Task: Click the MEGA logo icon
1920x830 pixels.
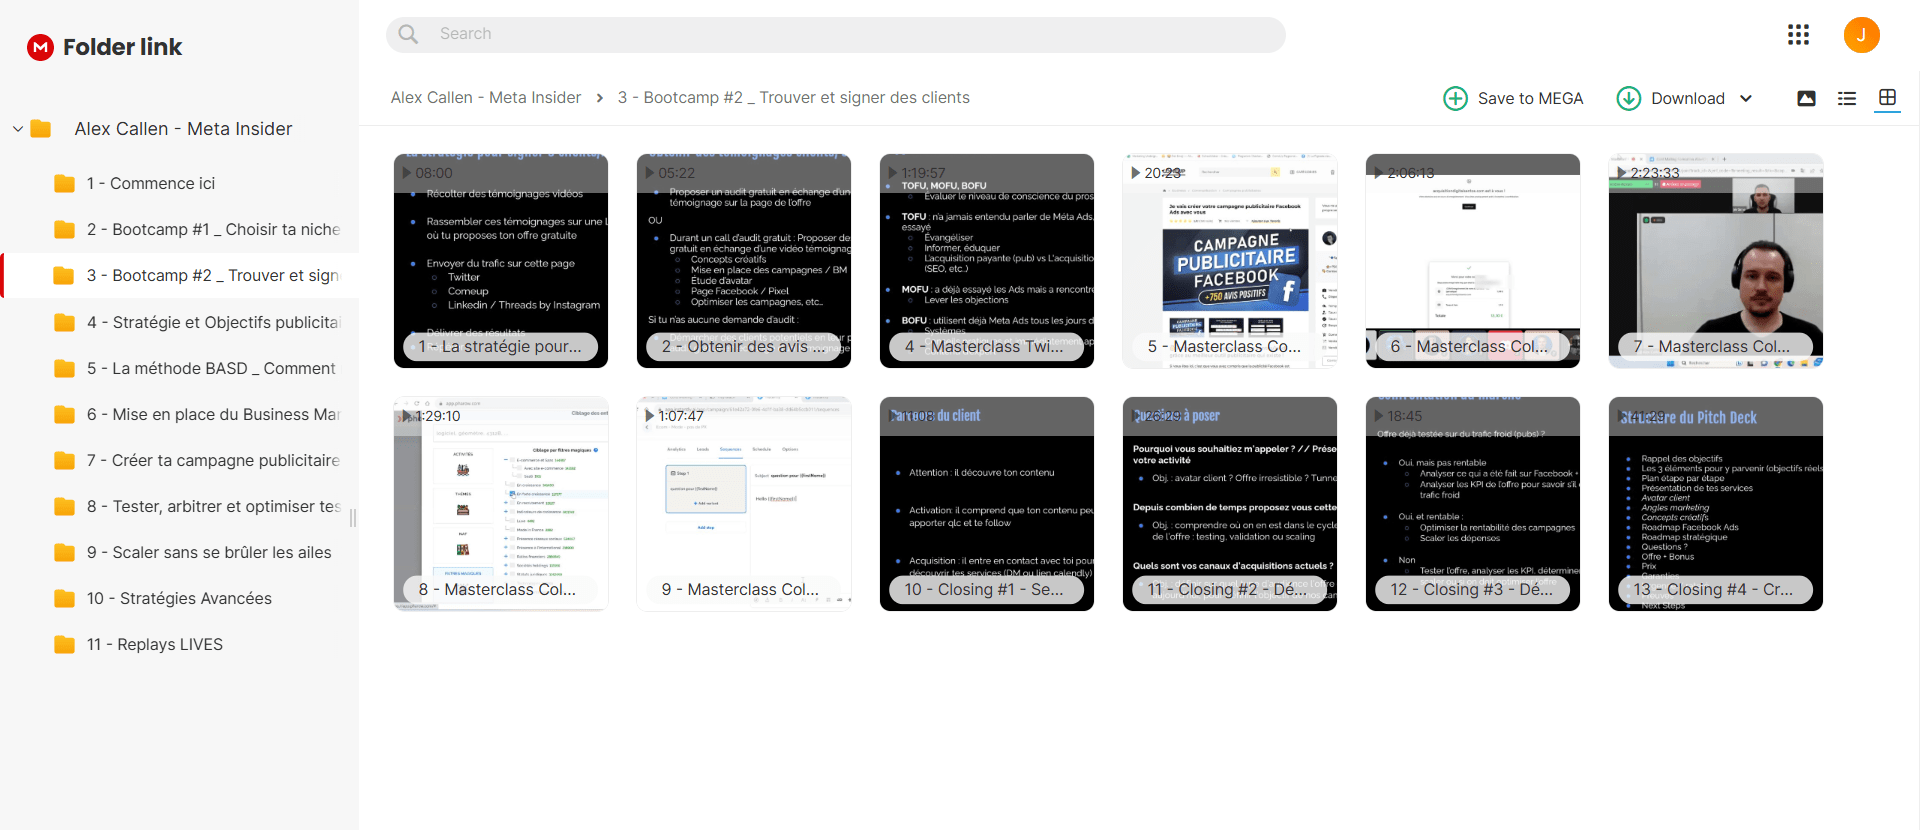Action: [x=40, y=47]
